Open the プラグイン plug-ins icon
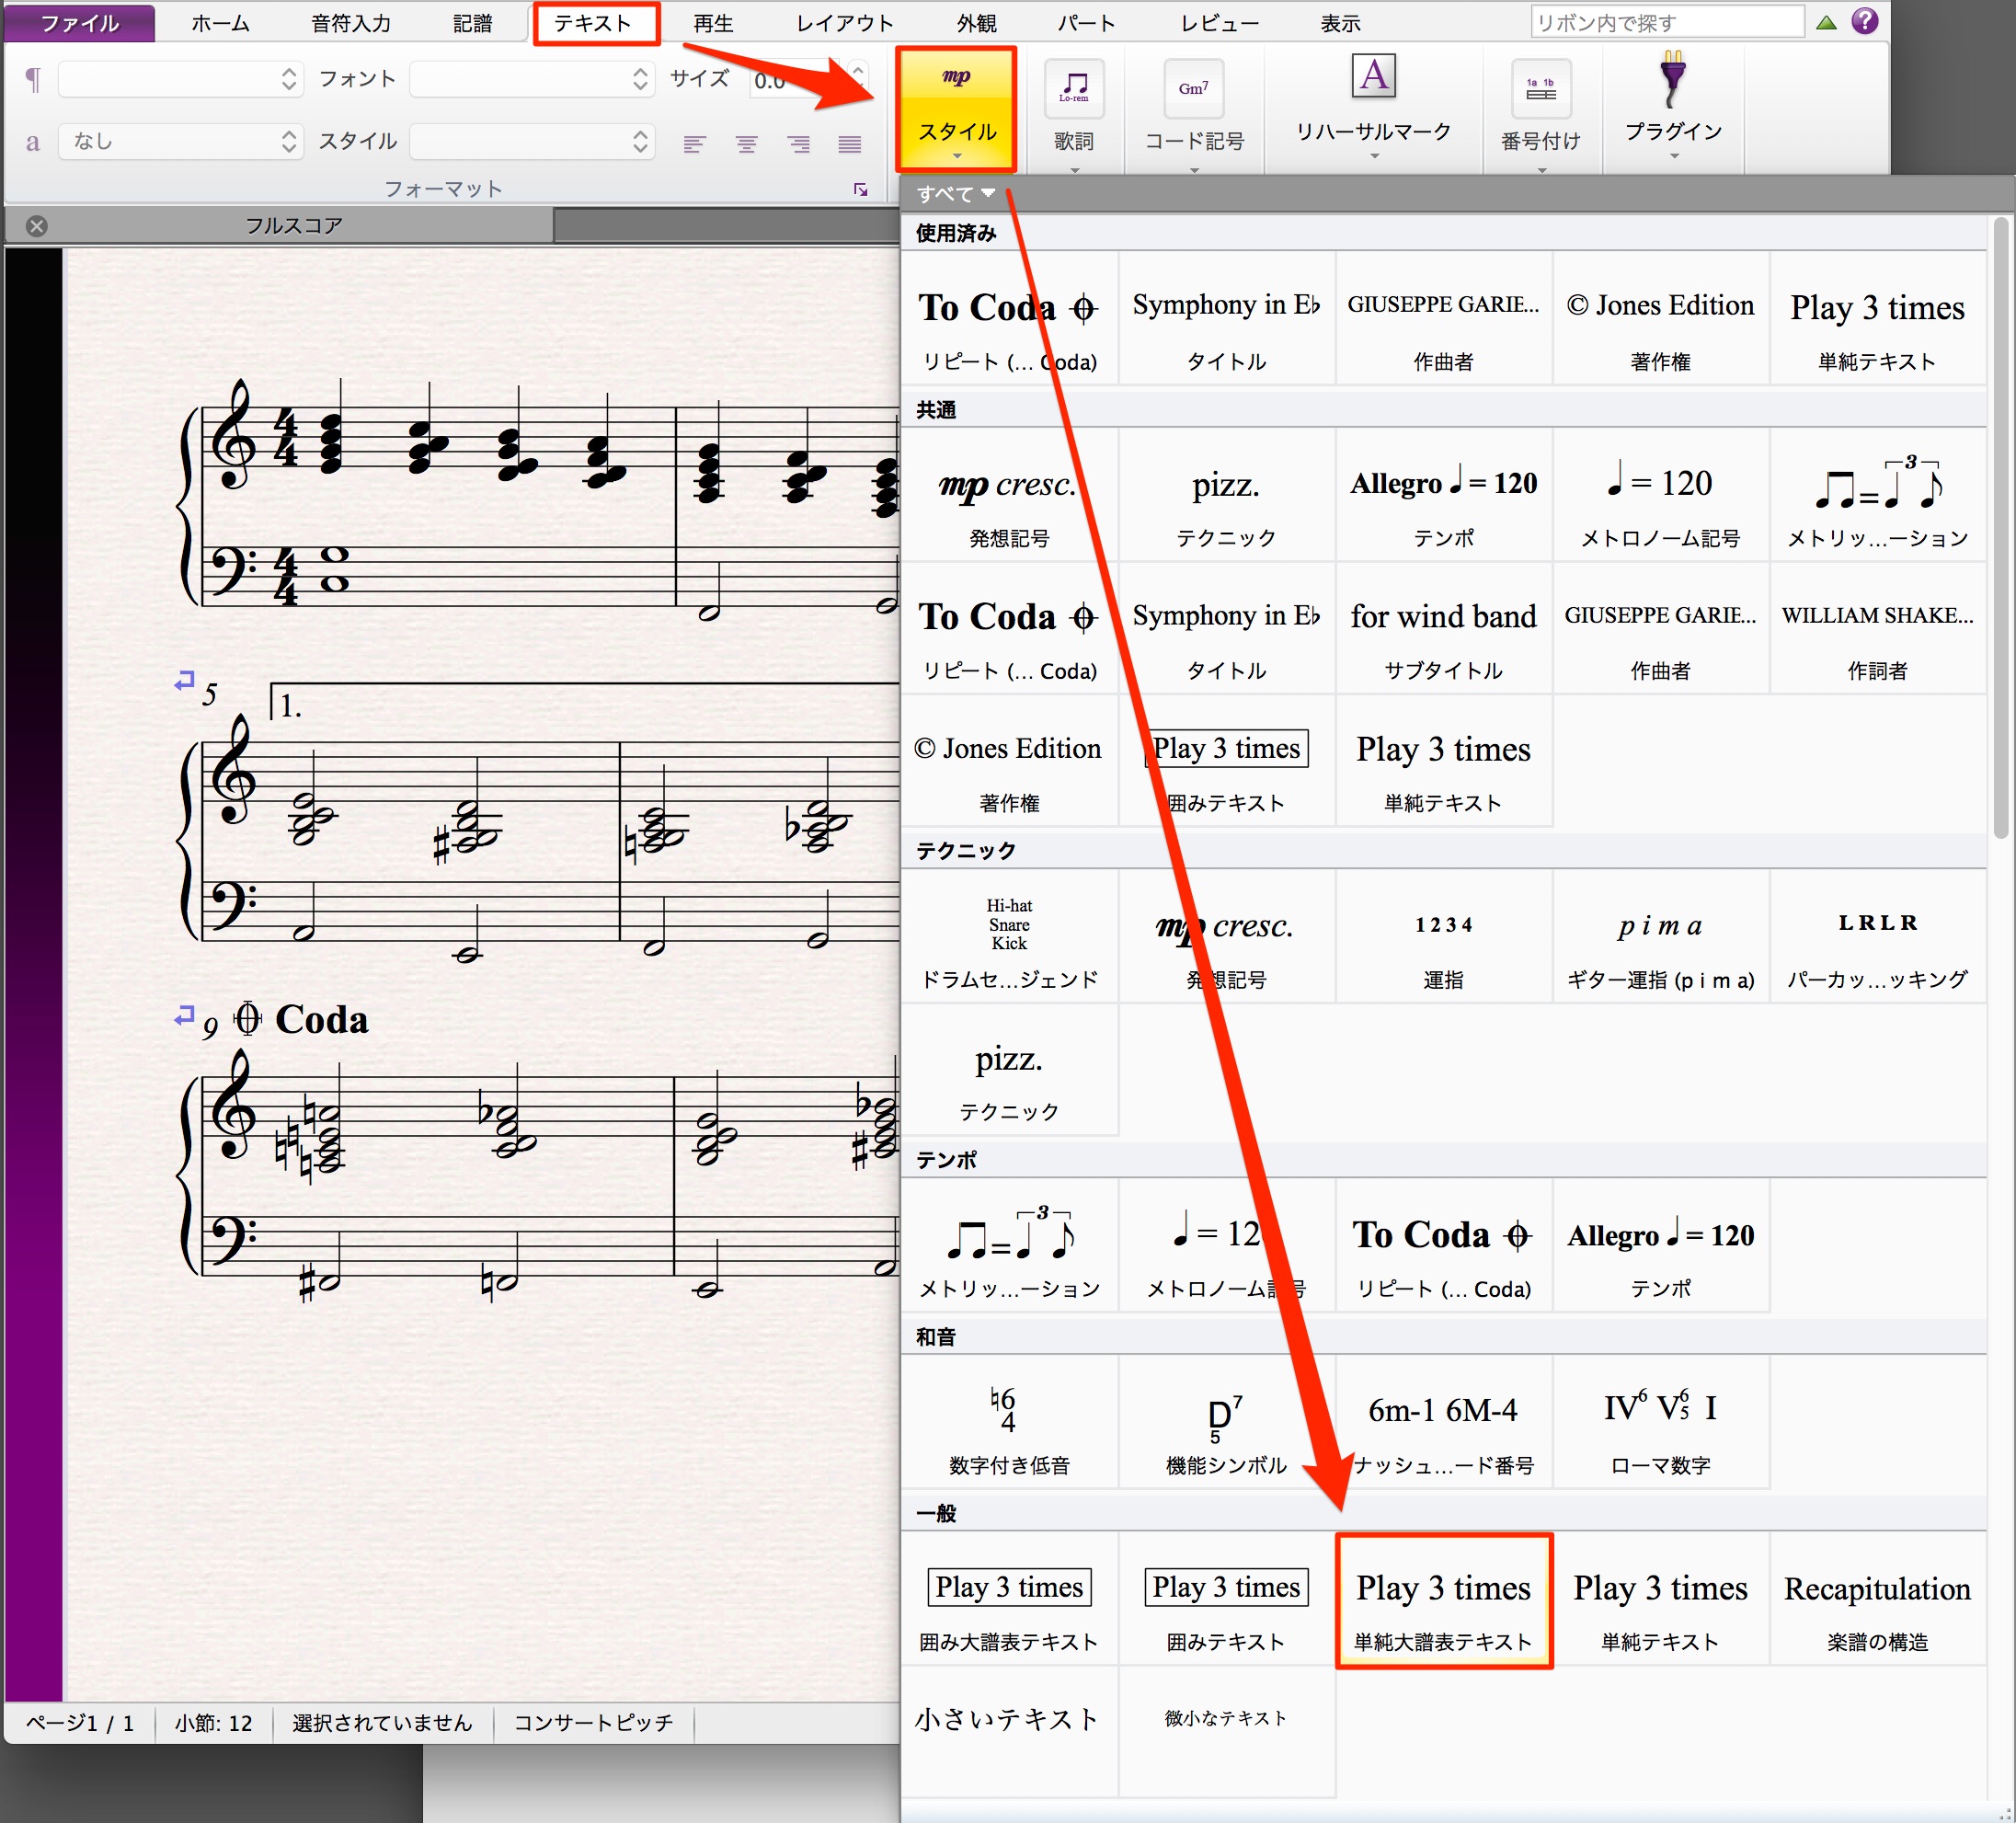 coord(1673,78)
